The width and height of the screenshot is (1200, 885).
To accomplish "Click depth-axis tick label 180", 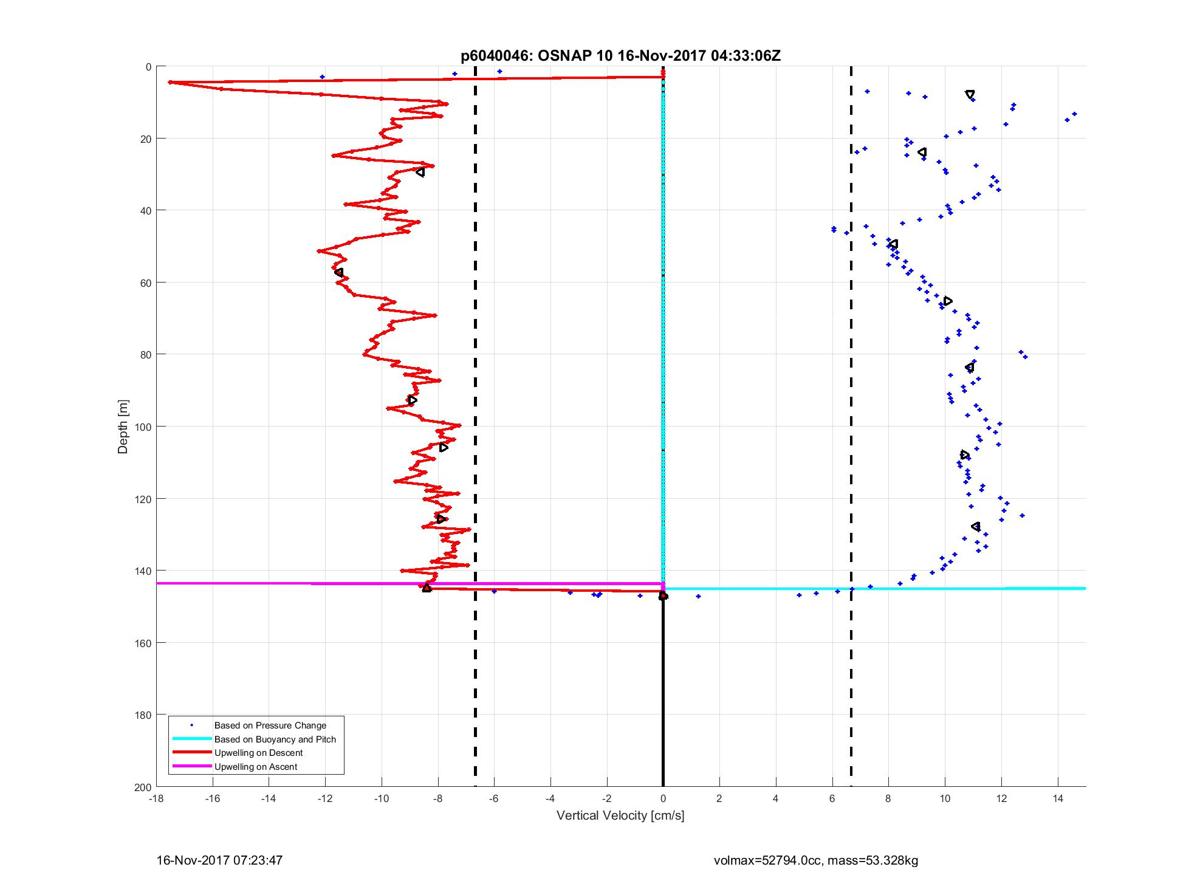I will pyautogui.click(x=142, y=715).
